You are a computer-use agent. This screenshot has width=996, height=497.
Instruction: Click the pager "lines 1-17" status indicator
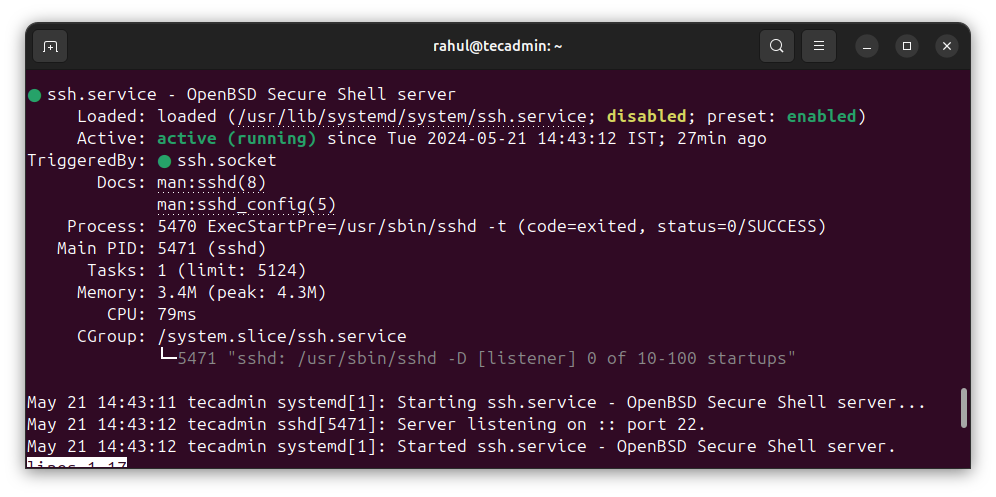click(x=77, y=464)
